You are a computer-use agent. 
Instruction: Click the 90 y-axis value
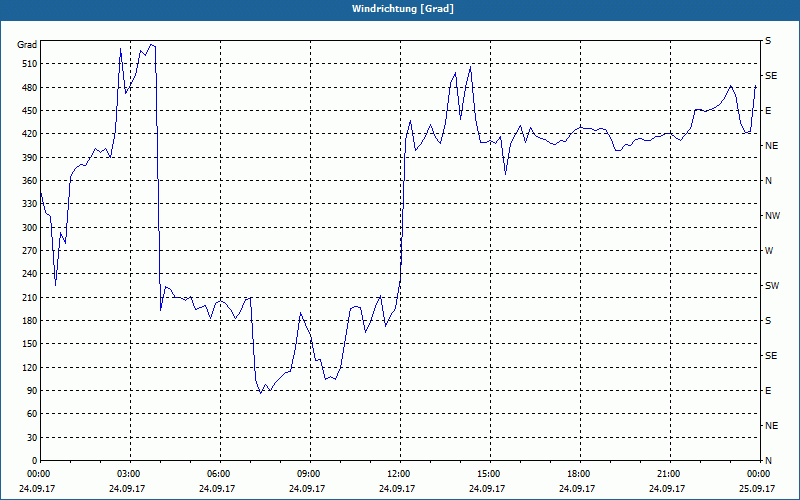tap(32, 391)
